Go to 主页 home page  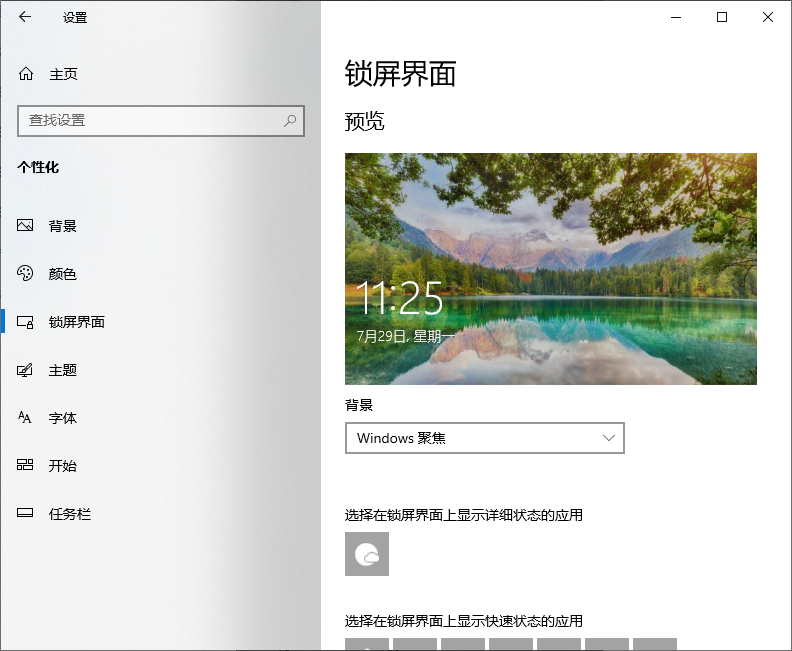pos(161,74)
